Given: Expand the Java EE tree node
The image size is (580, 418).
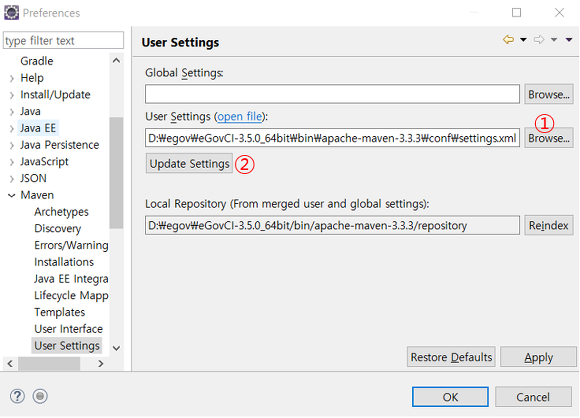Looking at the screenshot, I should pyautogui.click(x=11, y=128).
